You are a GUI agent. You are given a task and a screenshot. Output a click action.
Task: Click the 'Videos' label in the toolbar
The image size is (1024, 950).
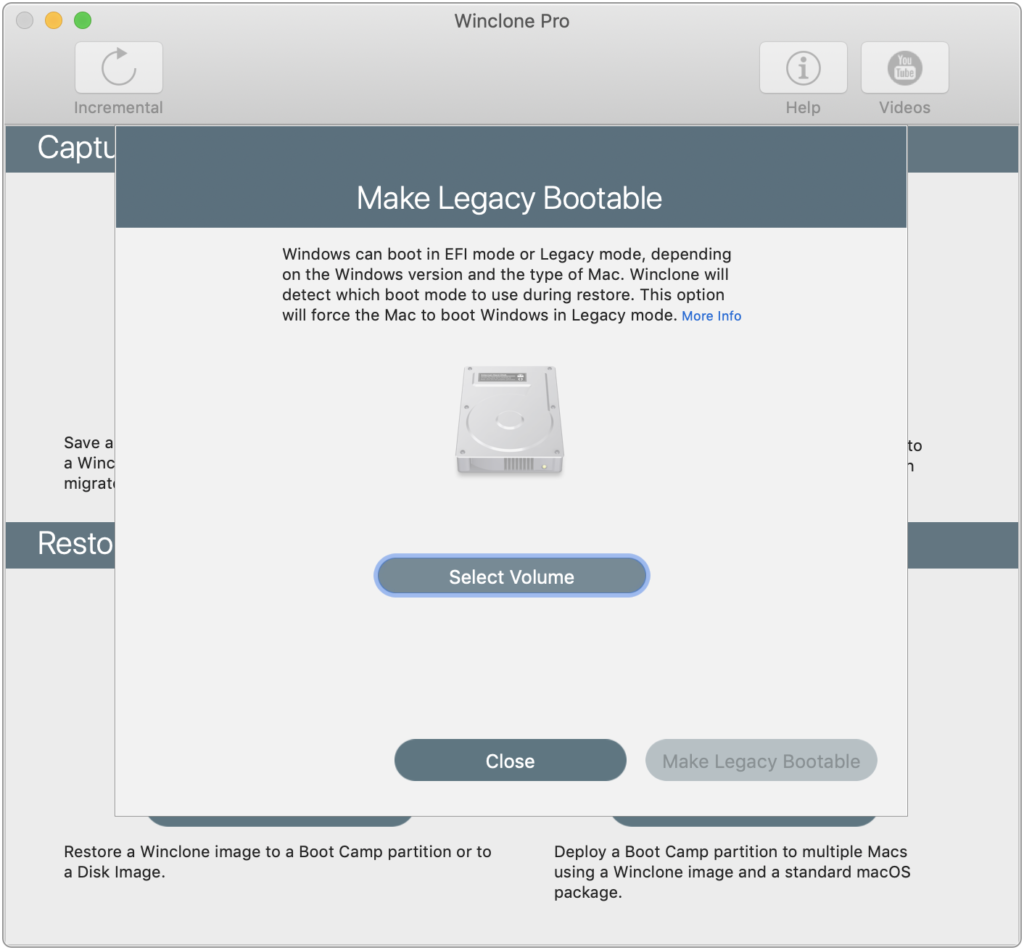[x=904, y=108]
